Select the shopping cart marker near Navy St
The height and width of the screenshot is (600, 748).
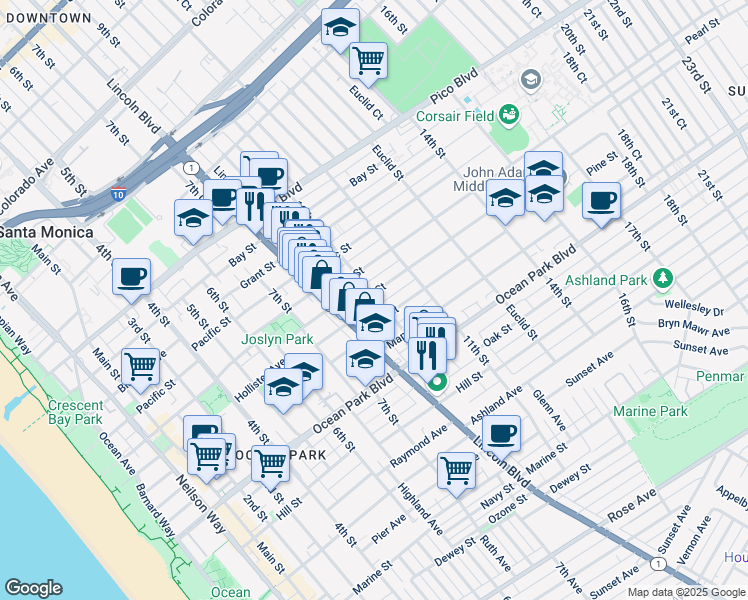[457, 472]
